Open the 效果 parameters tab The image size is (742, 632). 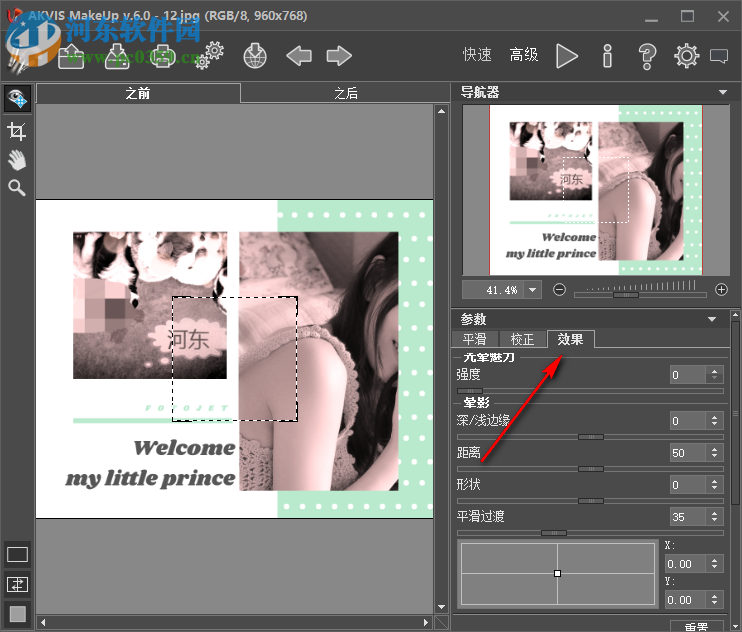(570, 339)
